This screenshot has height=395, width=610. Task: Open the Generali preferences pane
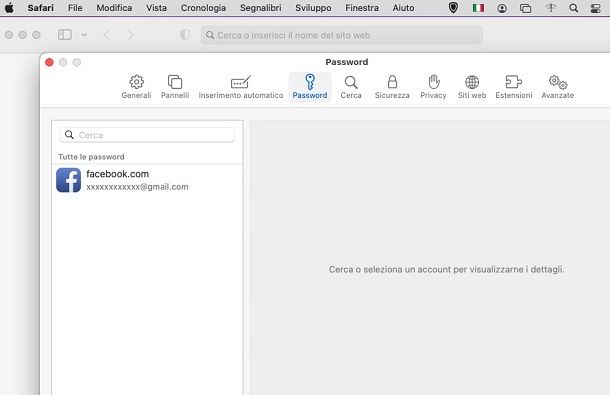(136, 87)
